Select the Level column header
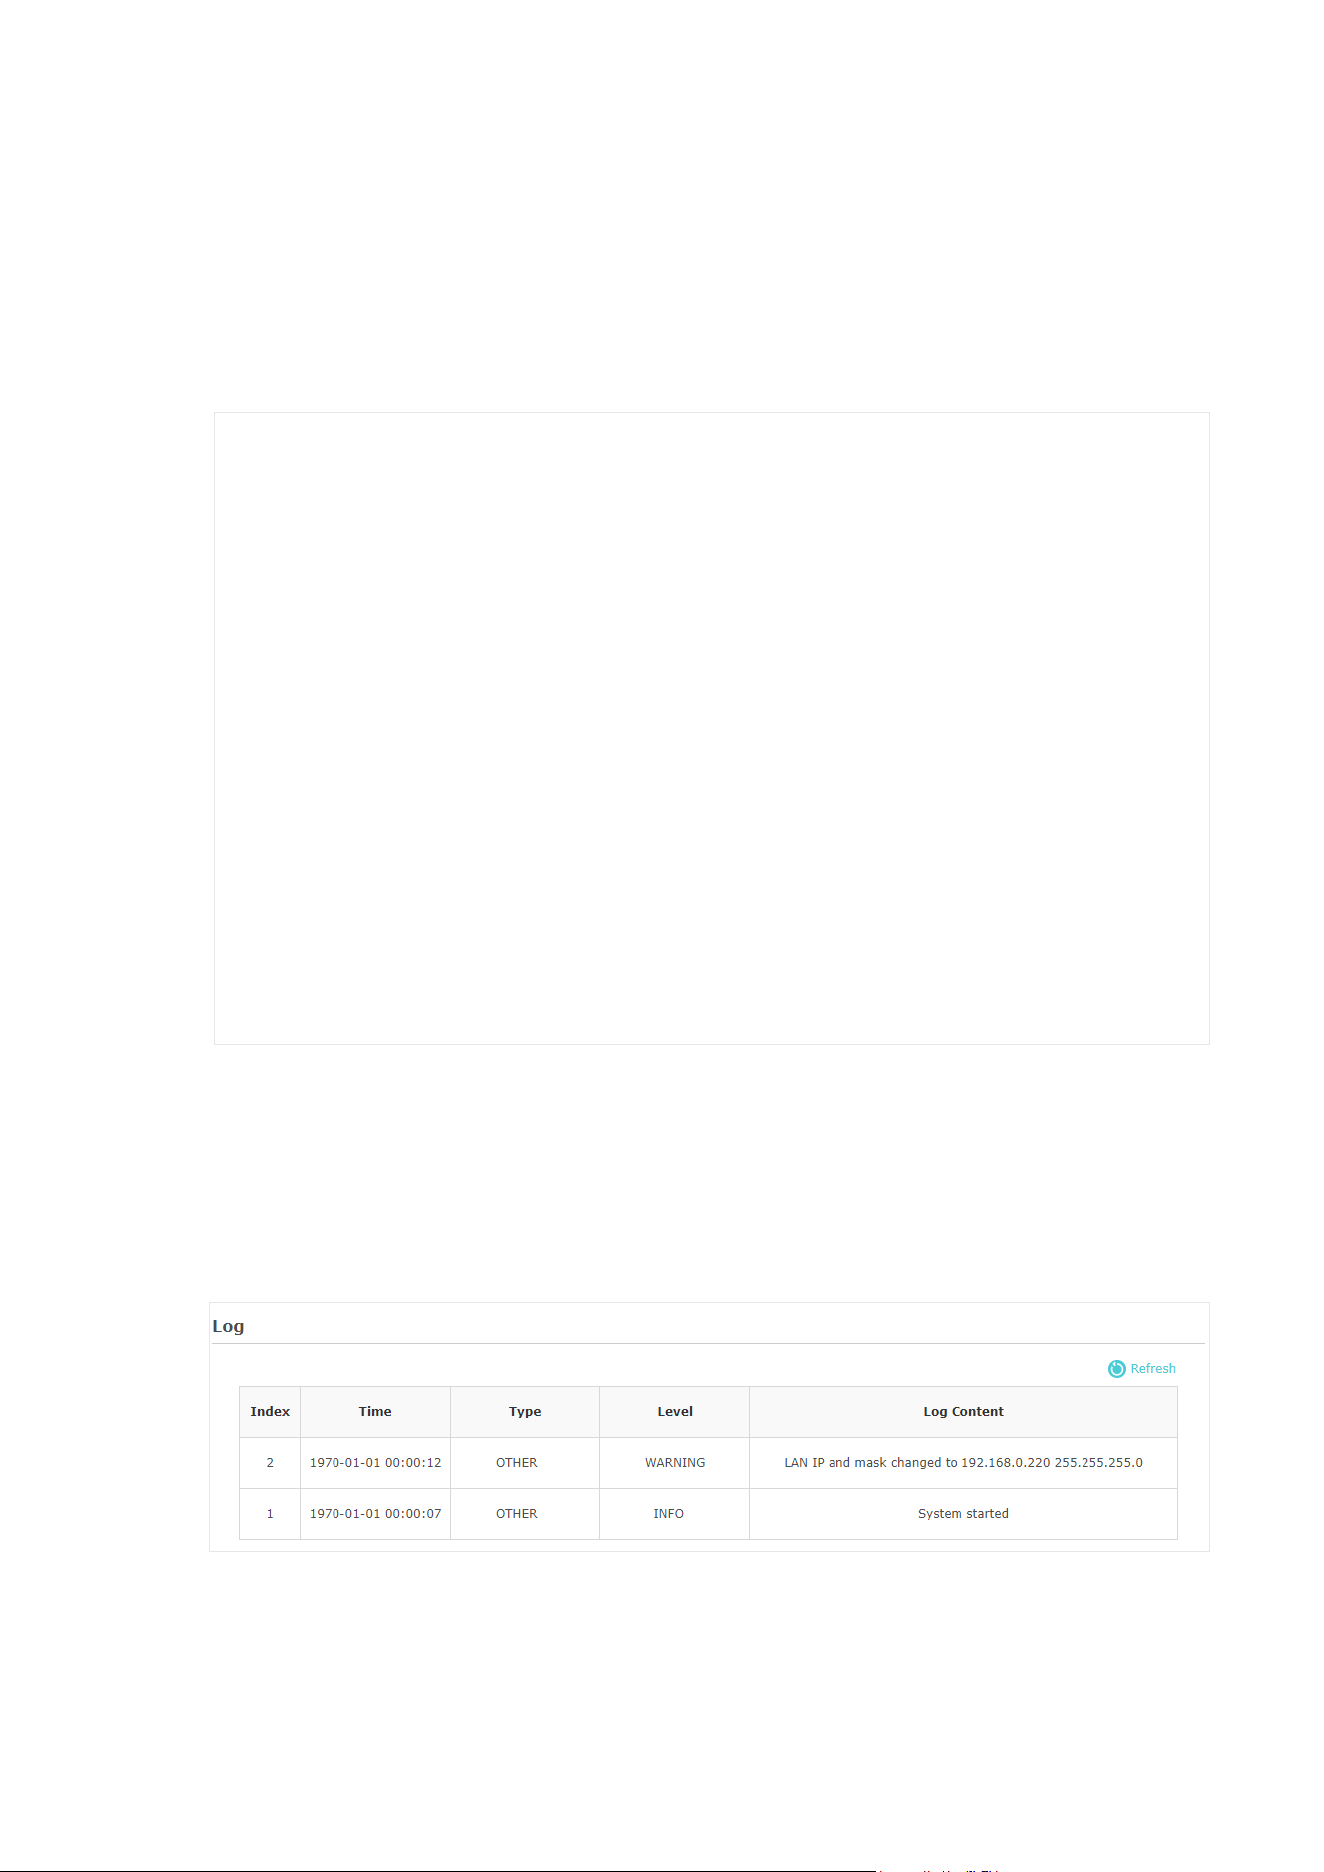This screenshot has height=1872, width=1324. tap(675, 1412)
